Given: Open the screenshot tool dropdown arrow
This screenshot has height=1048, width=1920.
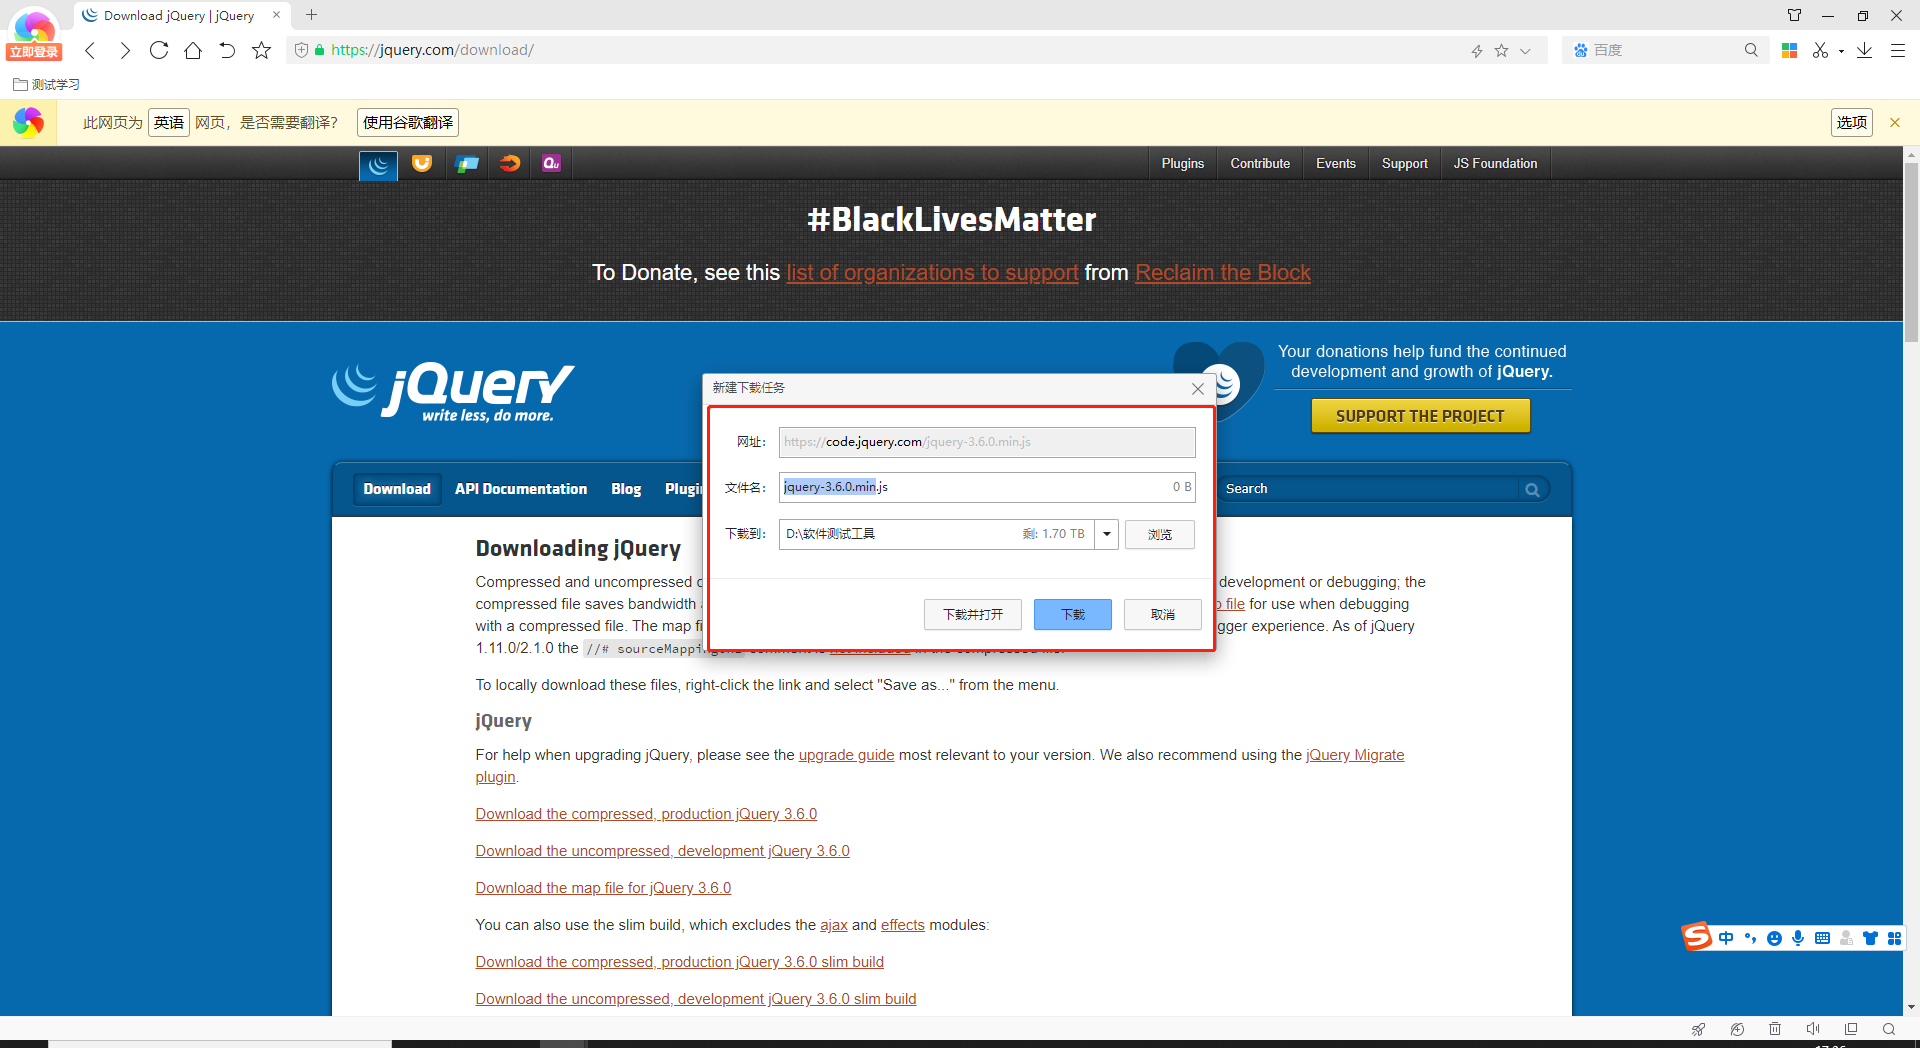Looking at the screenshot, I should coord(1841,51).
